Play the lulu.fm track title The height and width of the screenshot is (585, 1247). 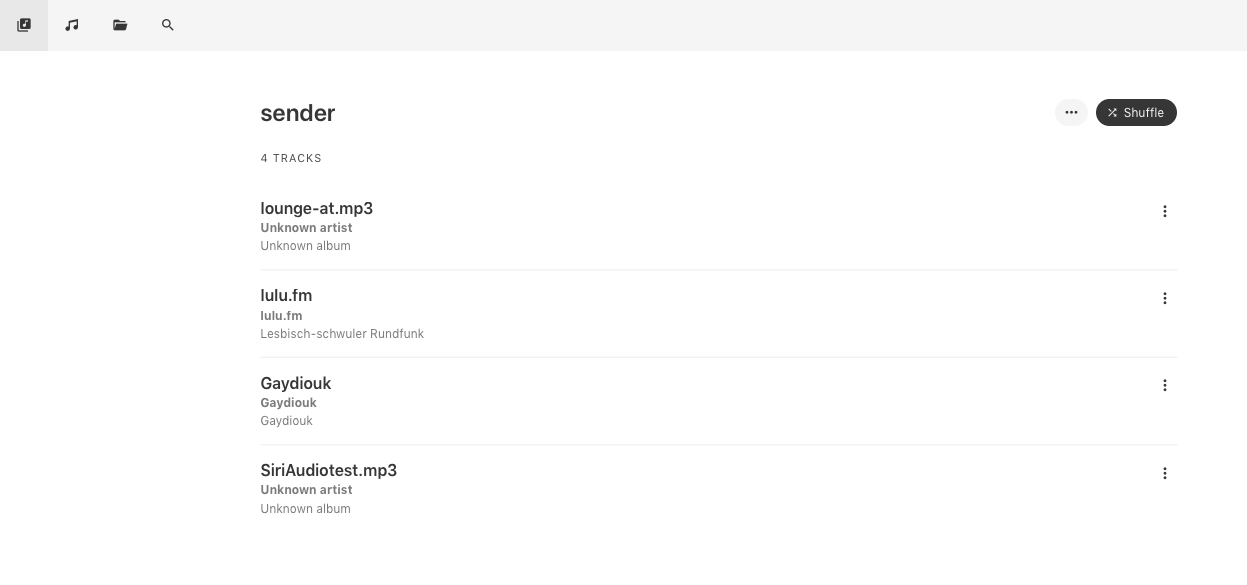[286, 295]
